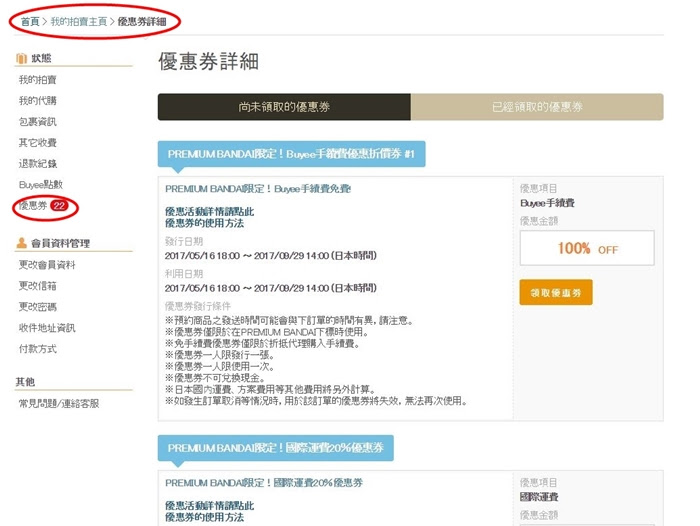Click the Buyee手續費 優惠項目 value

click(547, 204)
